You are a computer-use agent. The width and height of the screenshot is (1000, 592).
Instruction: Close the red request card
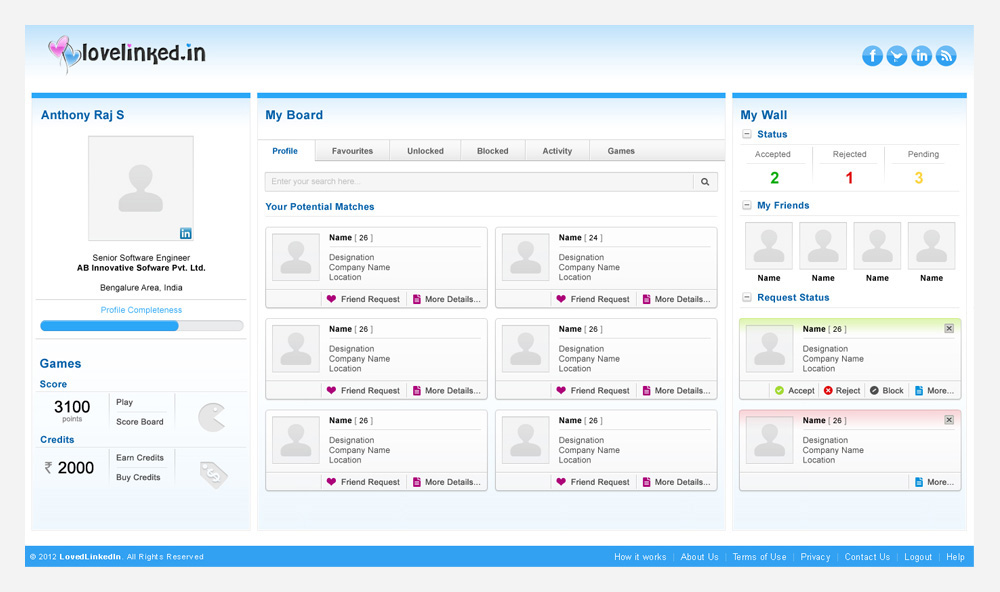[949, 420]
